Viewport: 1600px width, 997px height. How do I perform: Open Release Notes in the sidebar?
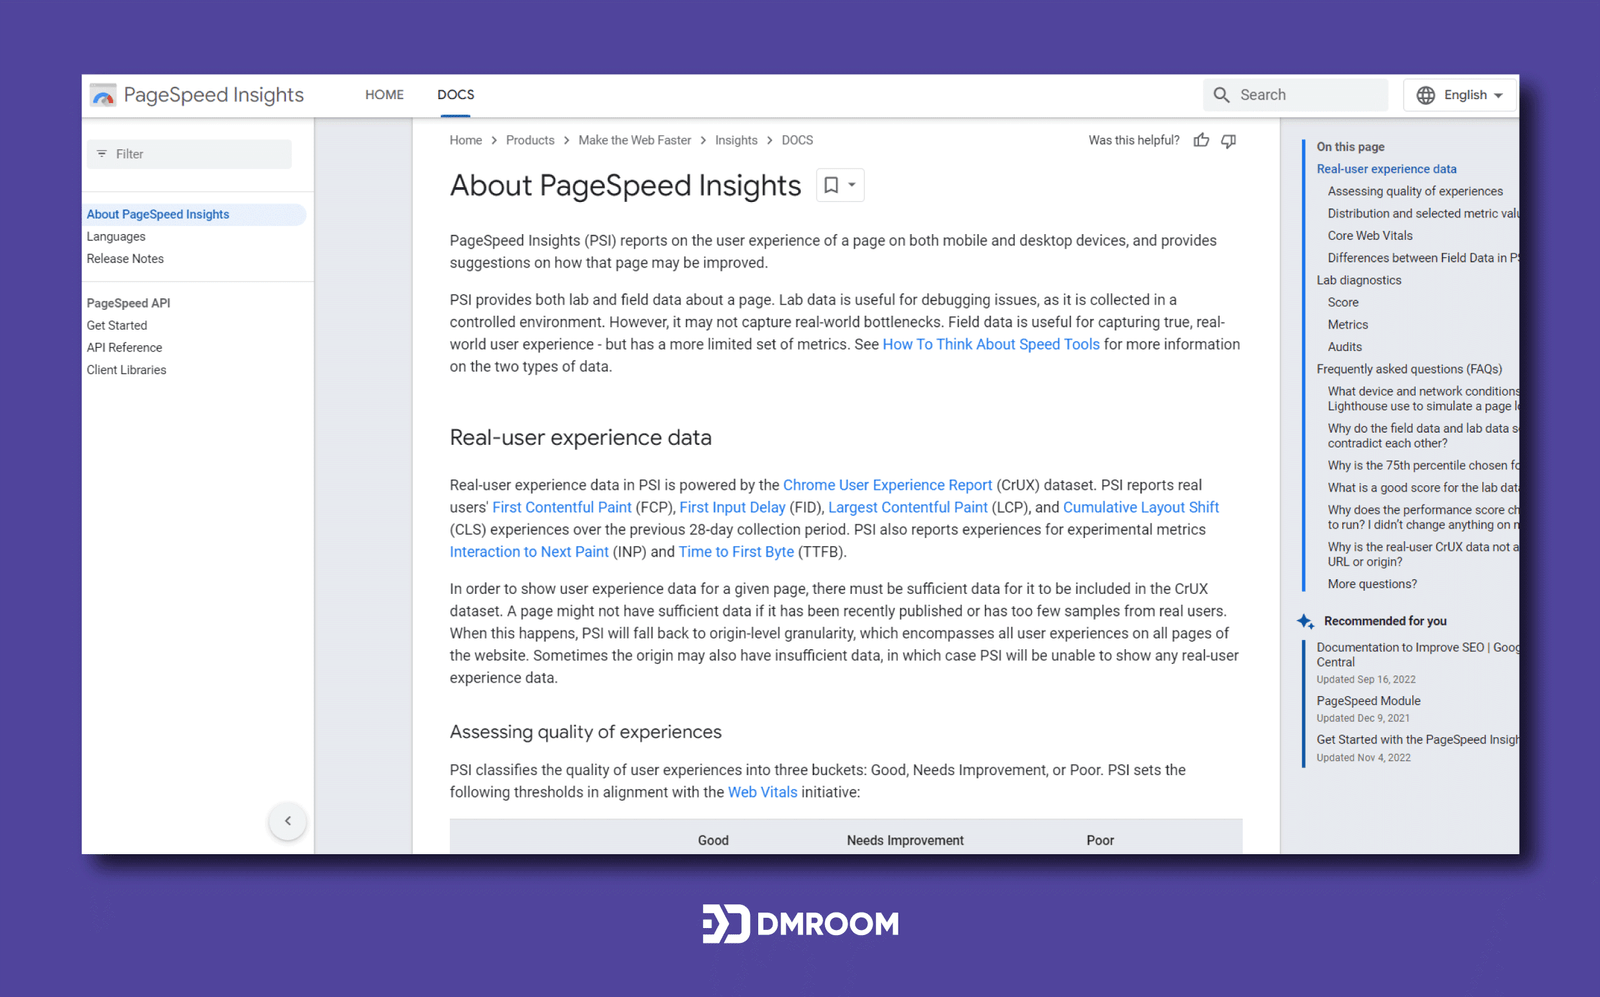(125, 259)
